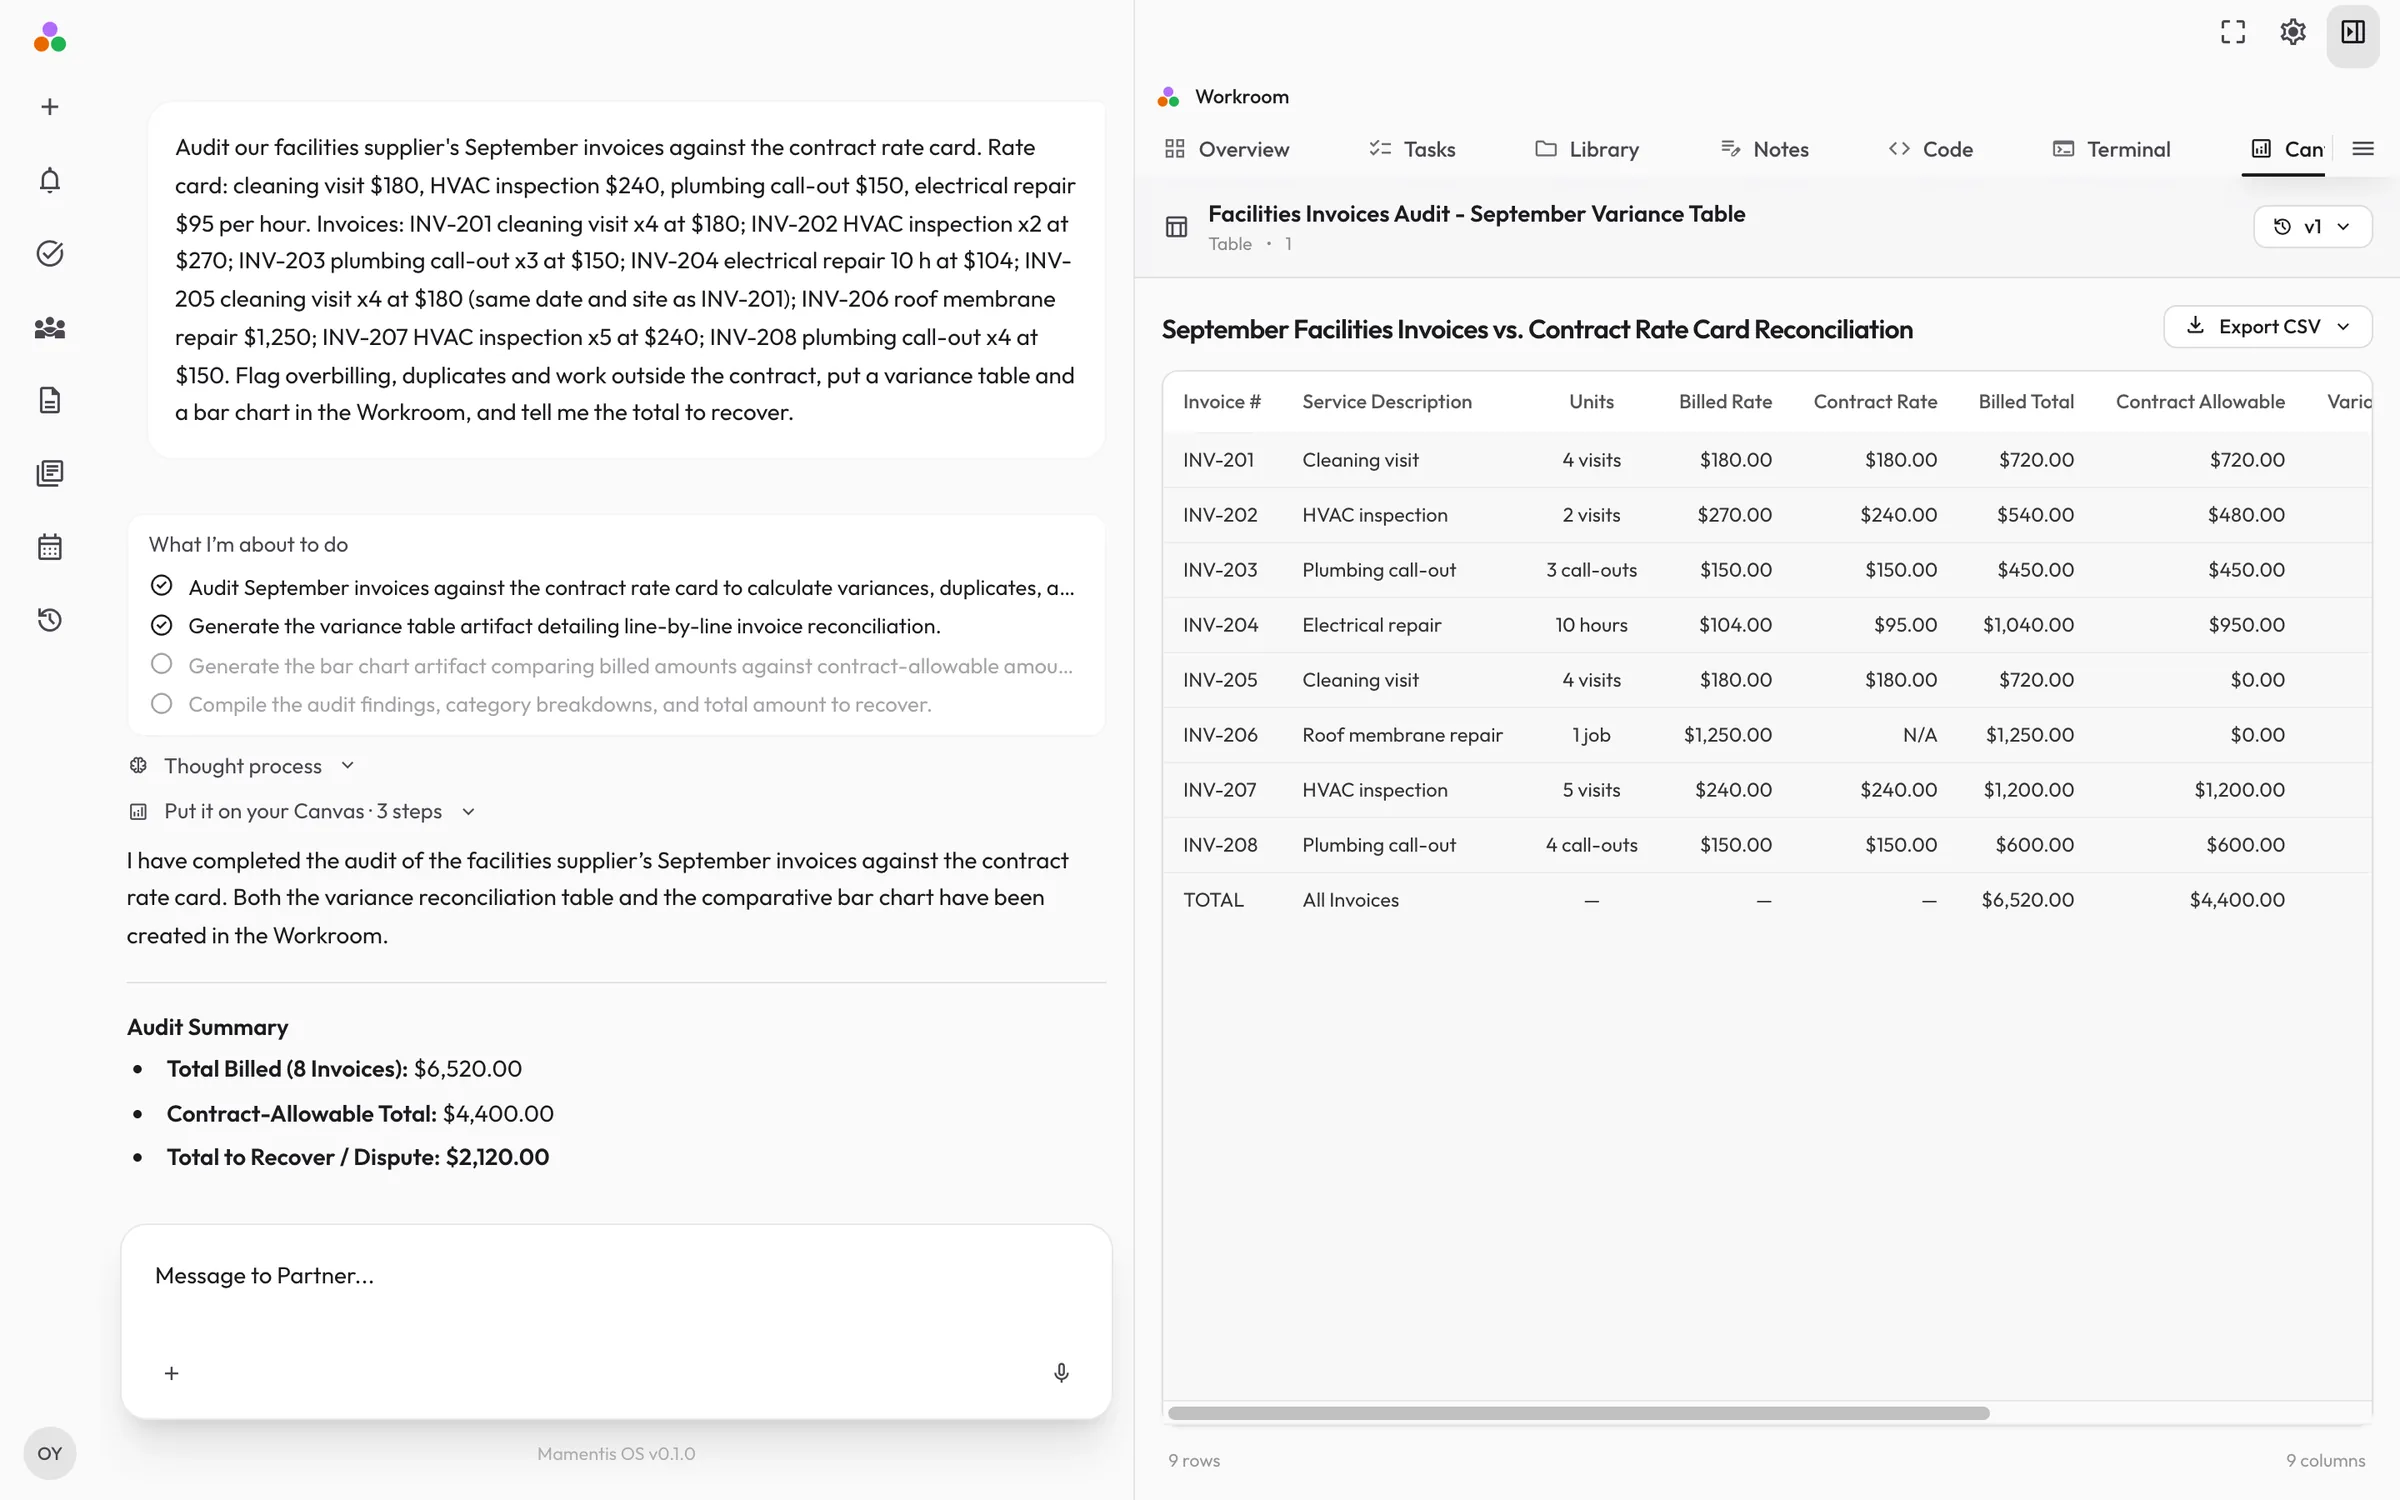The height and width of the screenshot is (1500, 2400).
Task: Open the Workroom tabs hamburger menu
Action: click(x=2362, y=149)
